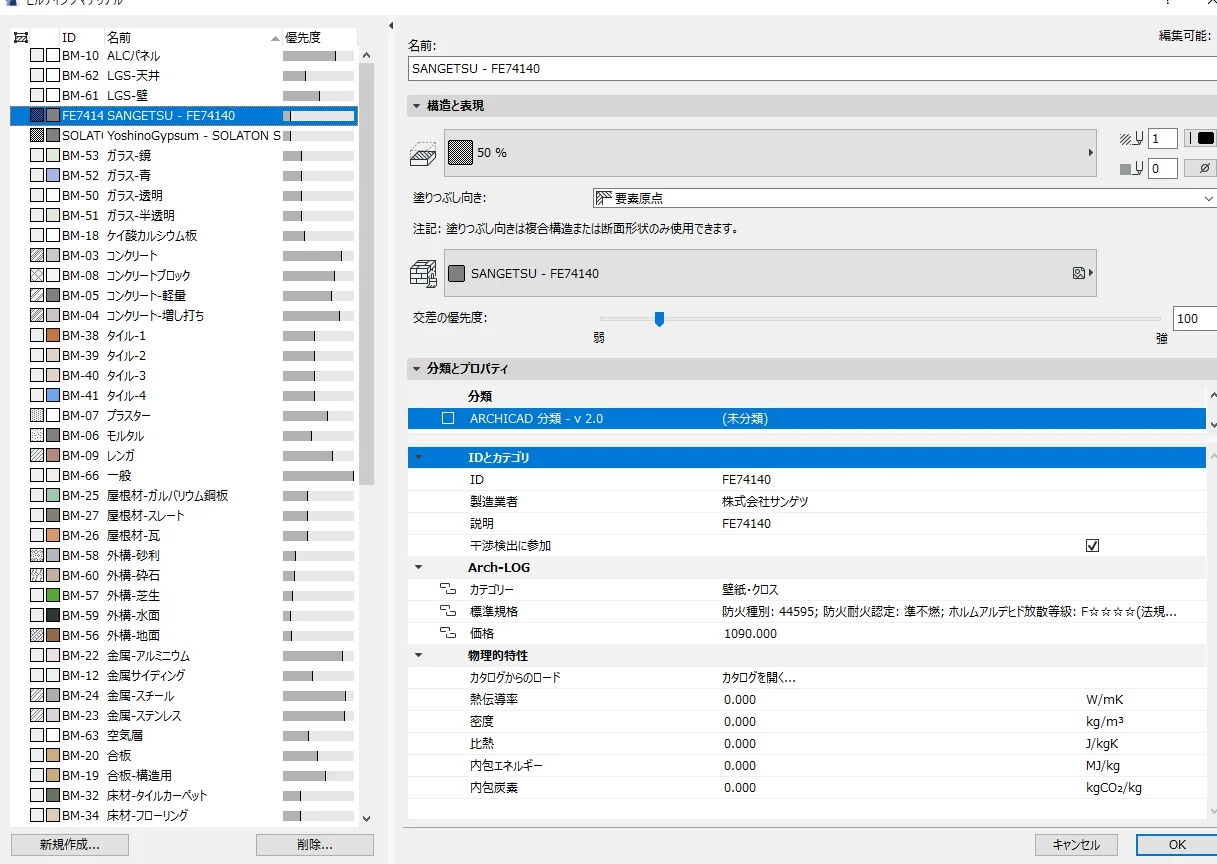Sort the material list by 名前 column
The image size is (1217, 864).
pos(193,38)
